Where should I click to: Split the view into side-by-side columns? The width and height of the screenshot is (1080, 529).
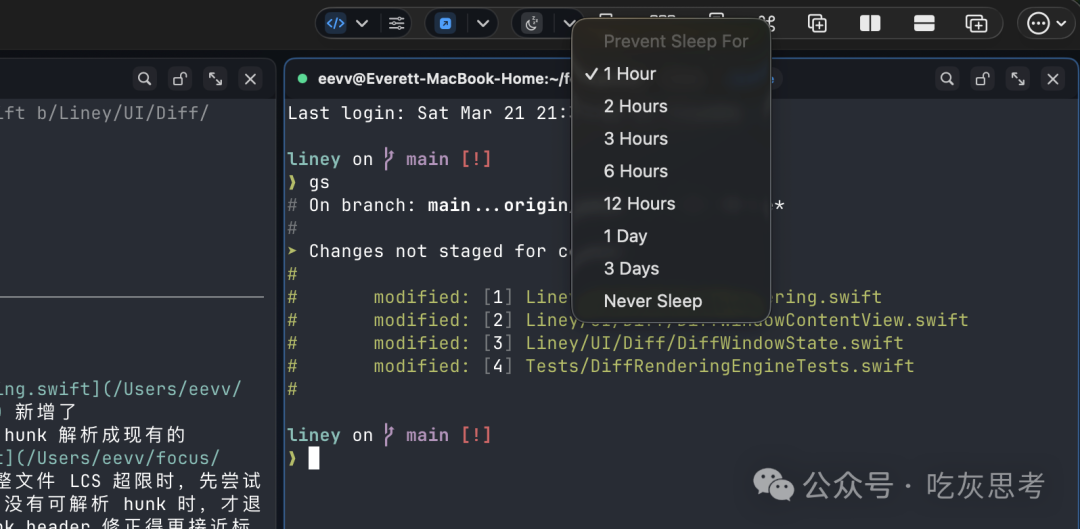coord(871,23)
